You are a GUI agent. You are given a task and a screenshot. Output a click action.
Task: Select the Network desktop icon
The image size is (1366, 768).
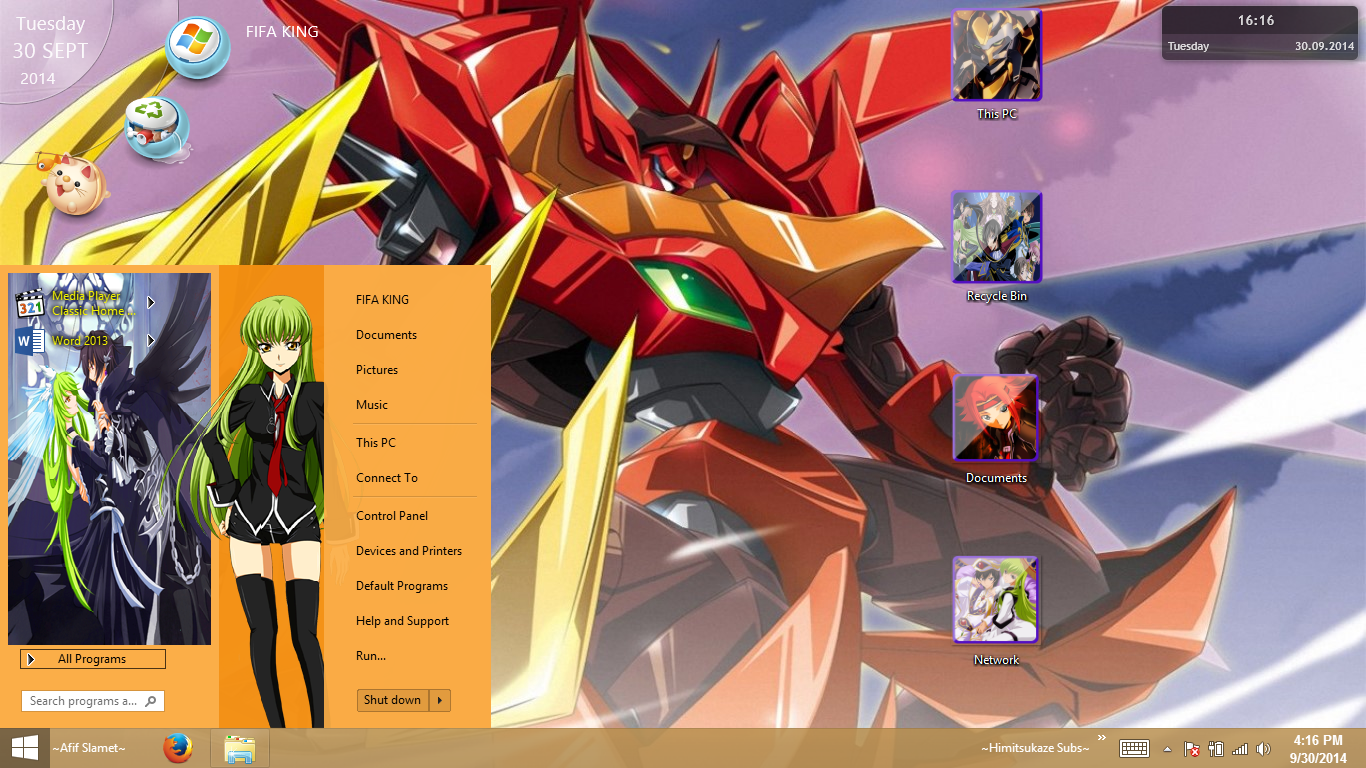(997, 611)
